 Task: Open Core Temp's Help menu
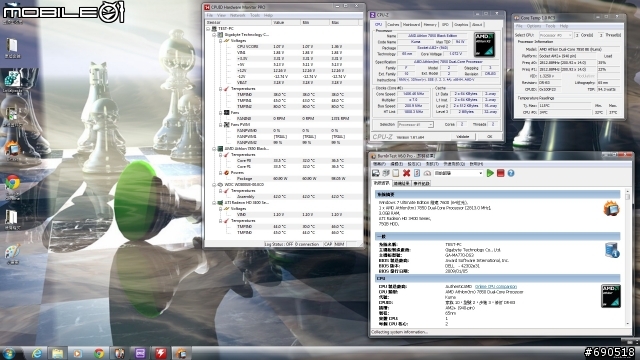click(564, 26)
